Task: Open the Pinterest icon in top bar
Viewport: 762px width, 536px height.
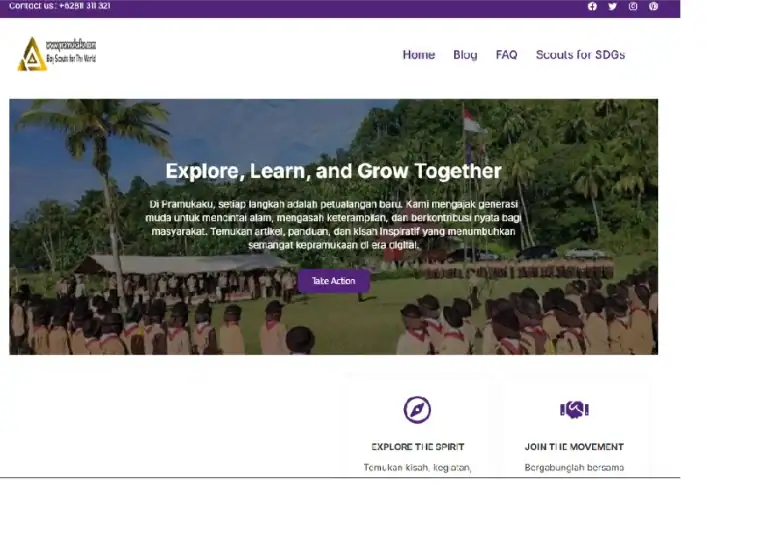Action: pyautogui.click(x=653, y=6)
